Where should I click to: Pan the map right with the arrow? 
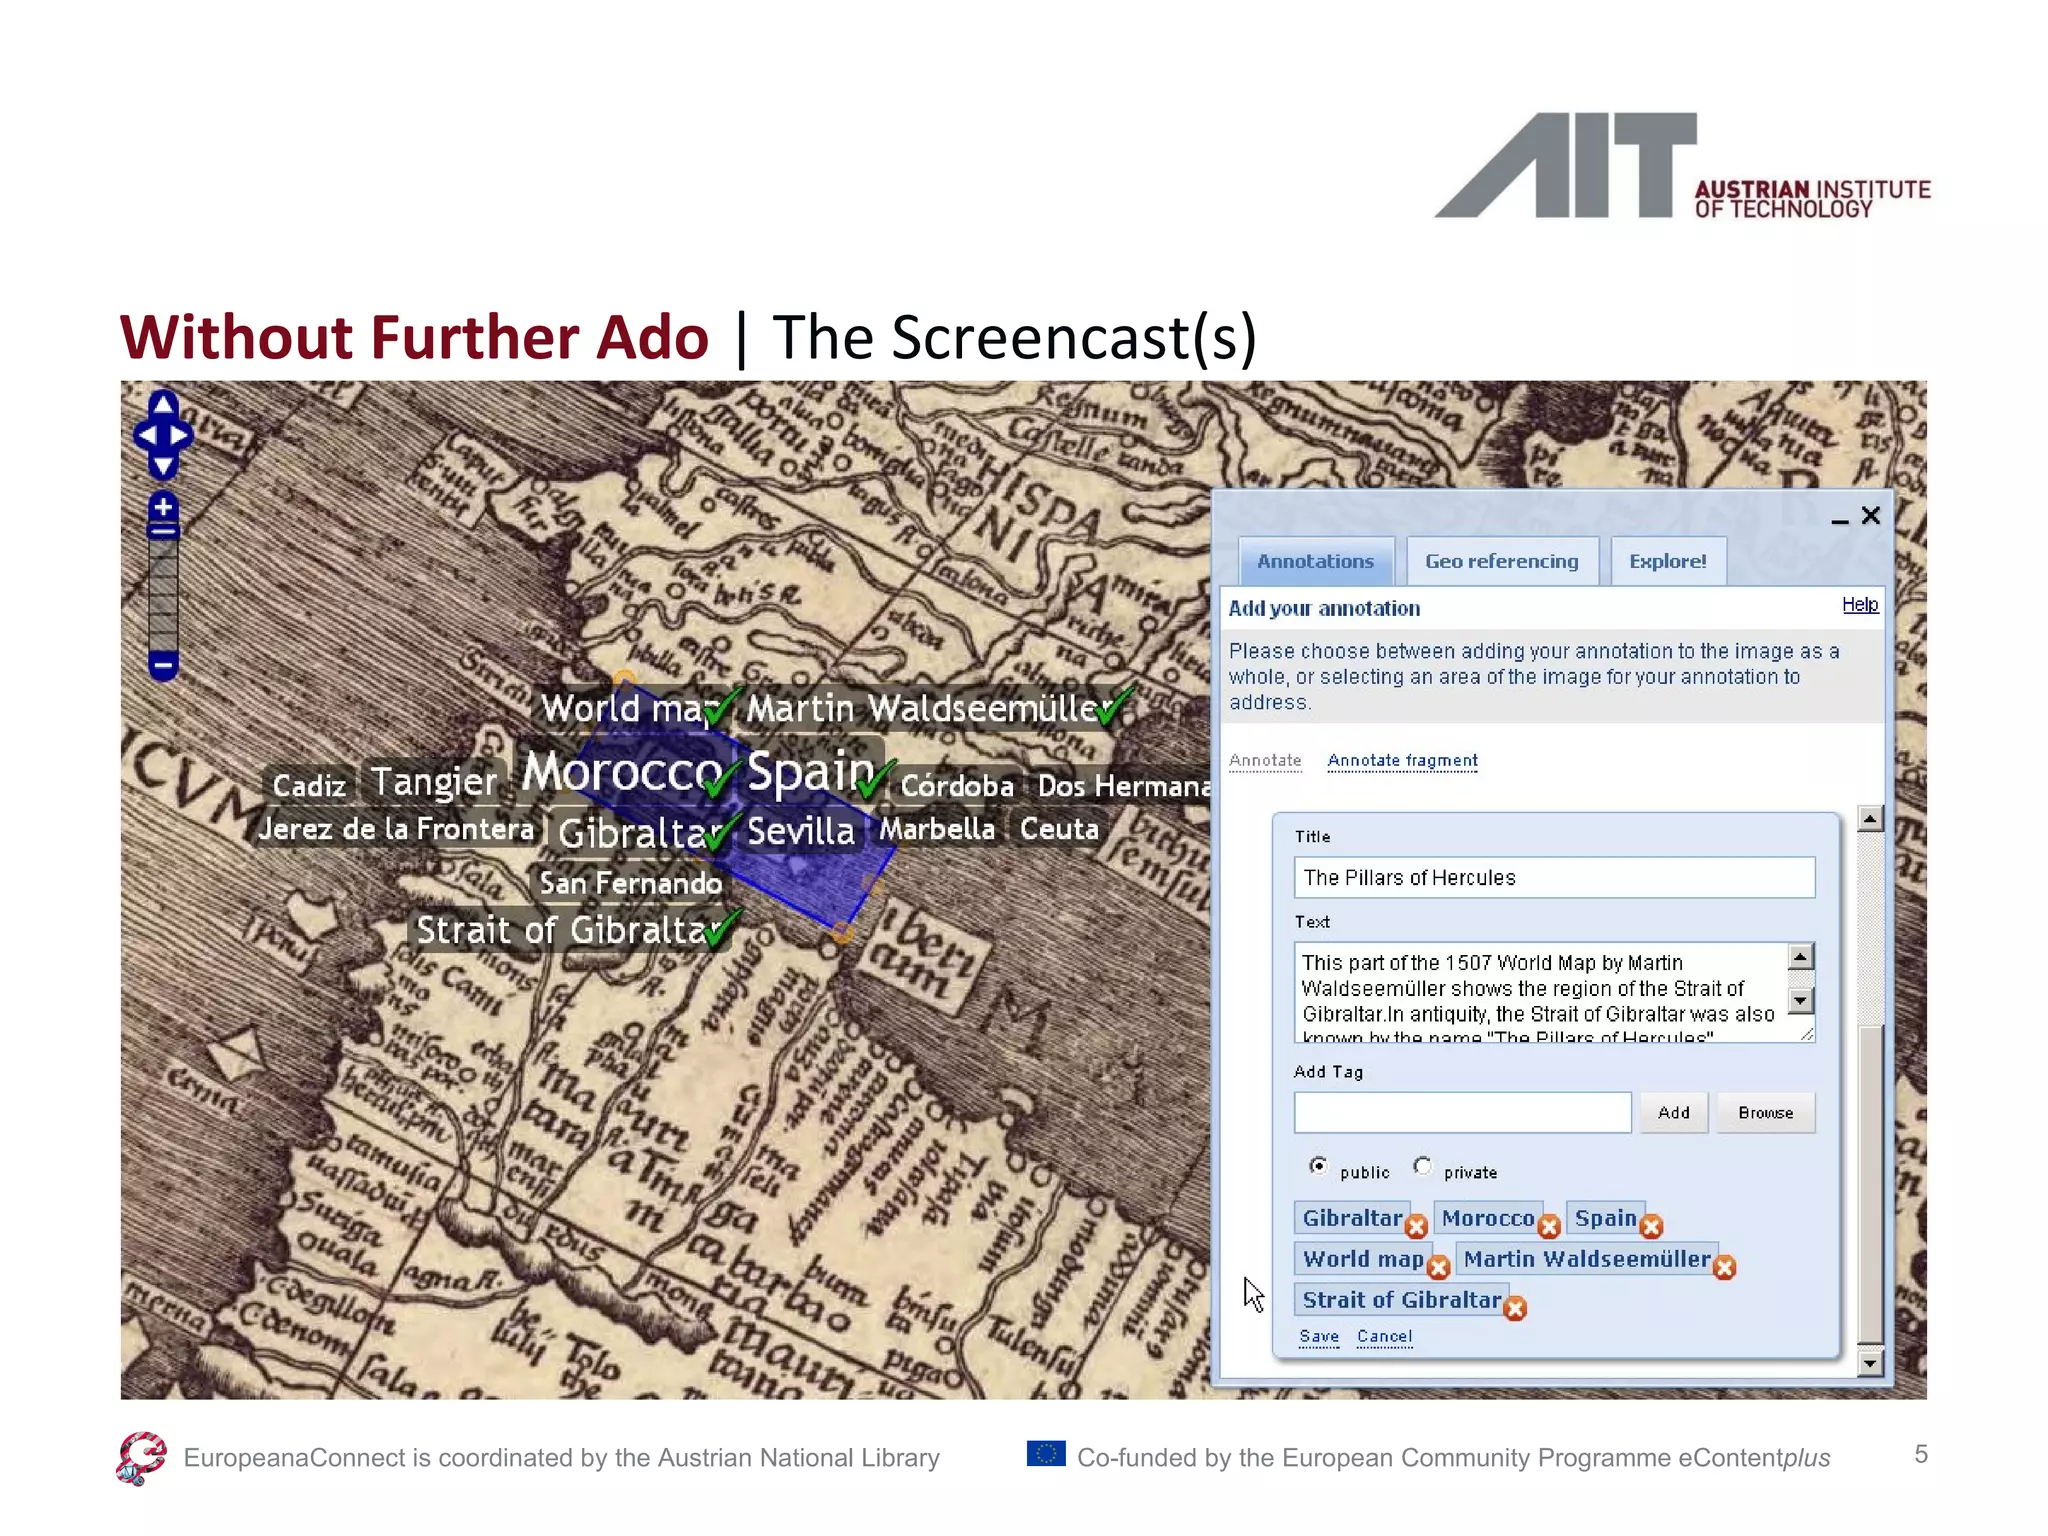coord(181,436)
